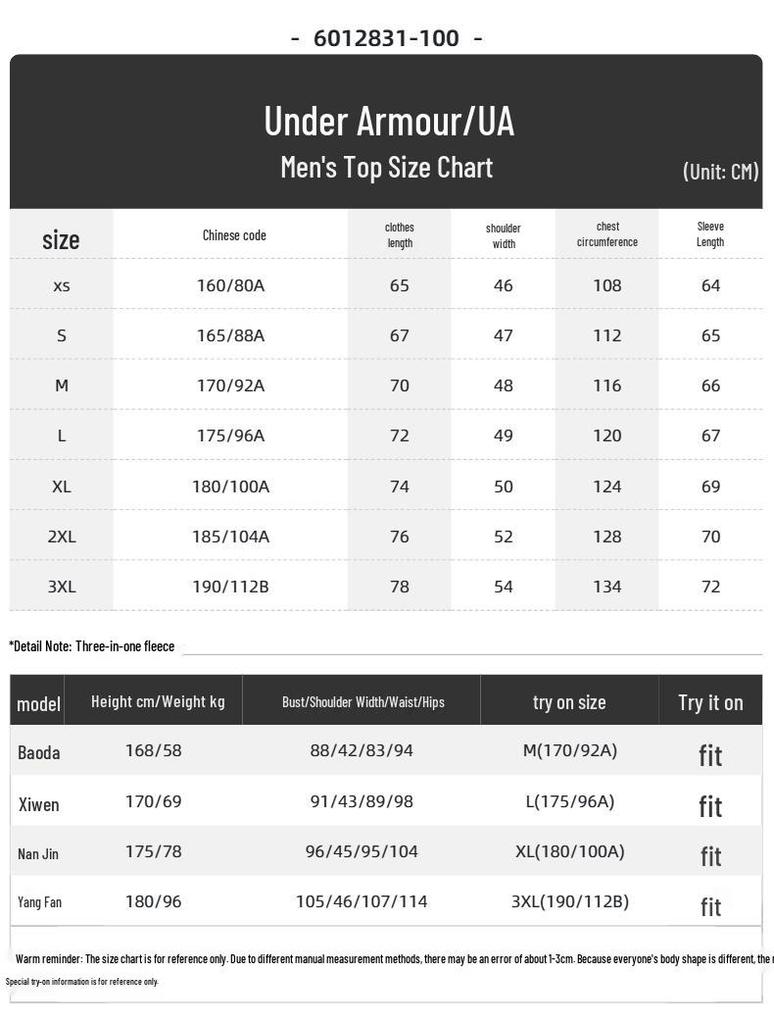Click the try on size header
This screenshot has width=774, height=1024.
pos(569,703)
